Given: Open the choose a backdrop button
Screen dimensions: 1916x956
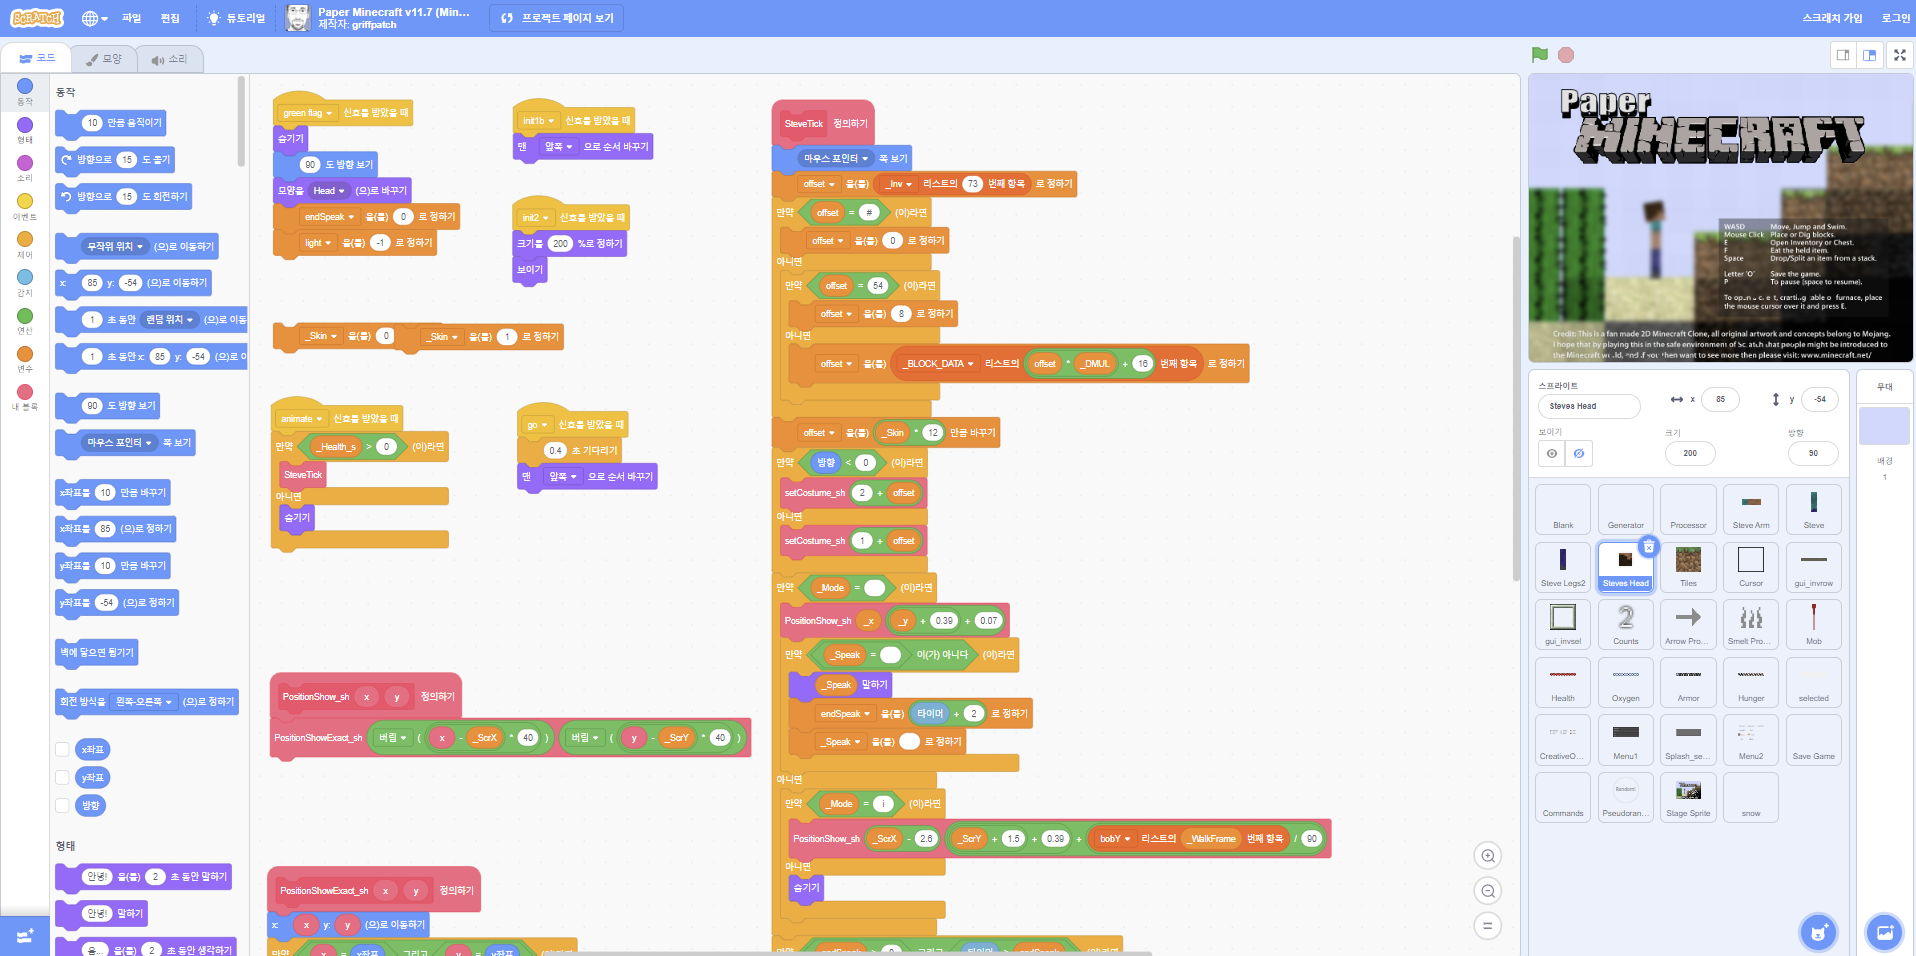Looking at the screenshot, I should pos(1885,933).
